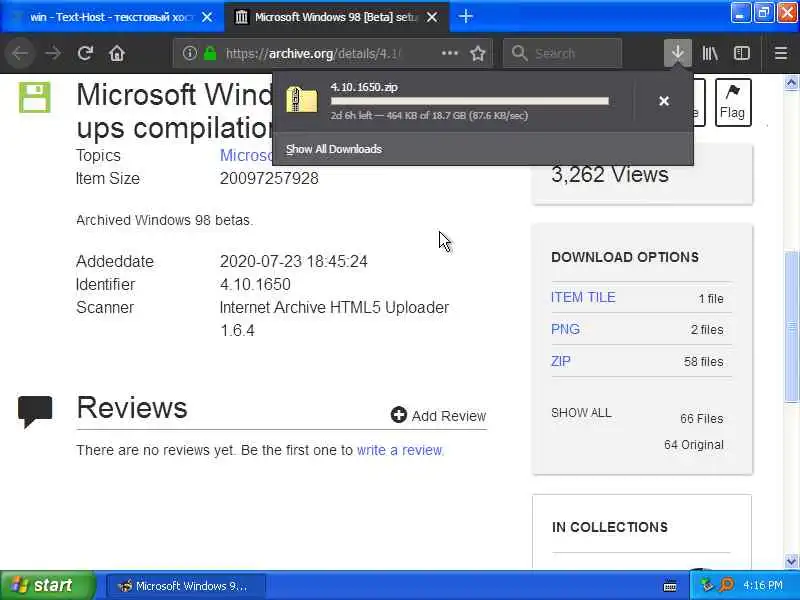This screenshot has height=600, width=800.
Task: Reload the current archive.org page
Action: [x=85, y=53]
